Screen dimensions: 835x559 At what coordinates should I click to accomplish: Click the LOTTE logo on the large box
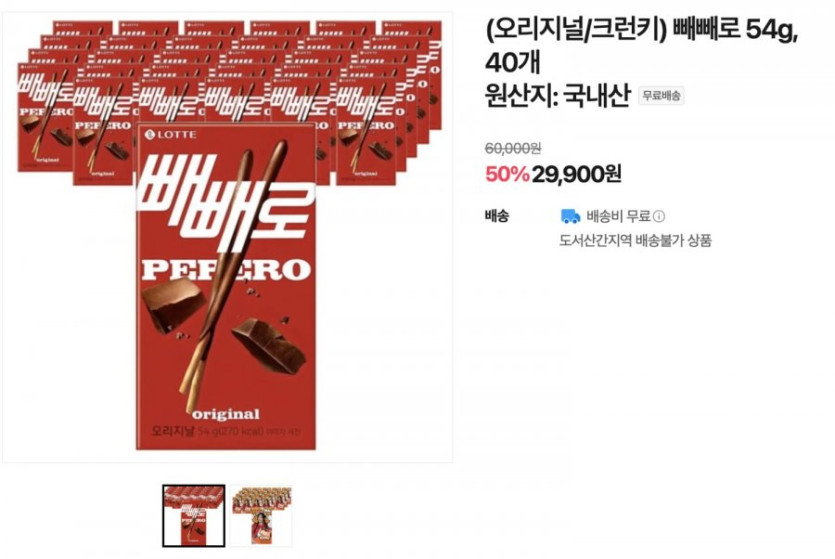[x=171, y=135]
